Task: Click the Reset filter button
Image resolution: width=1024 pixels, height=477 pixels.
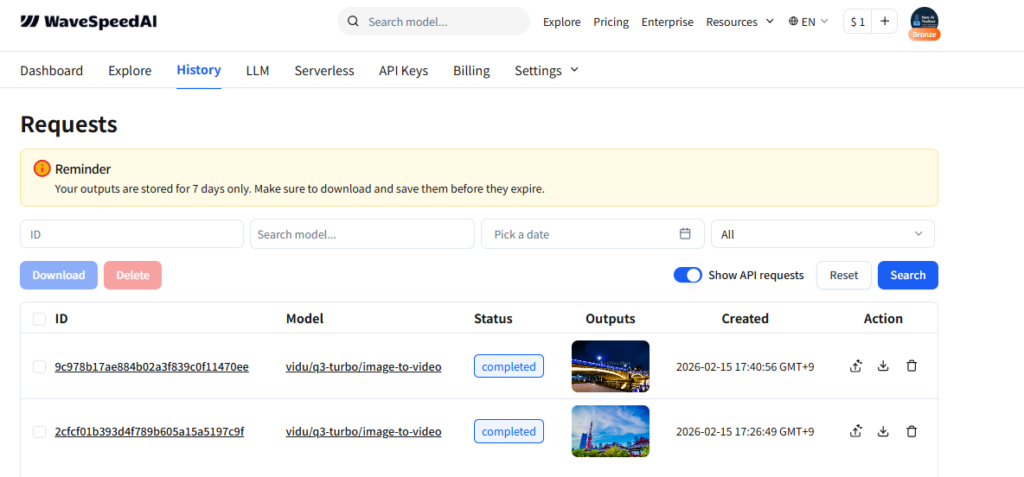Action: tap(843, 275)
